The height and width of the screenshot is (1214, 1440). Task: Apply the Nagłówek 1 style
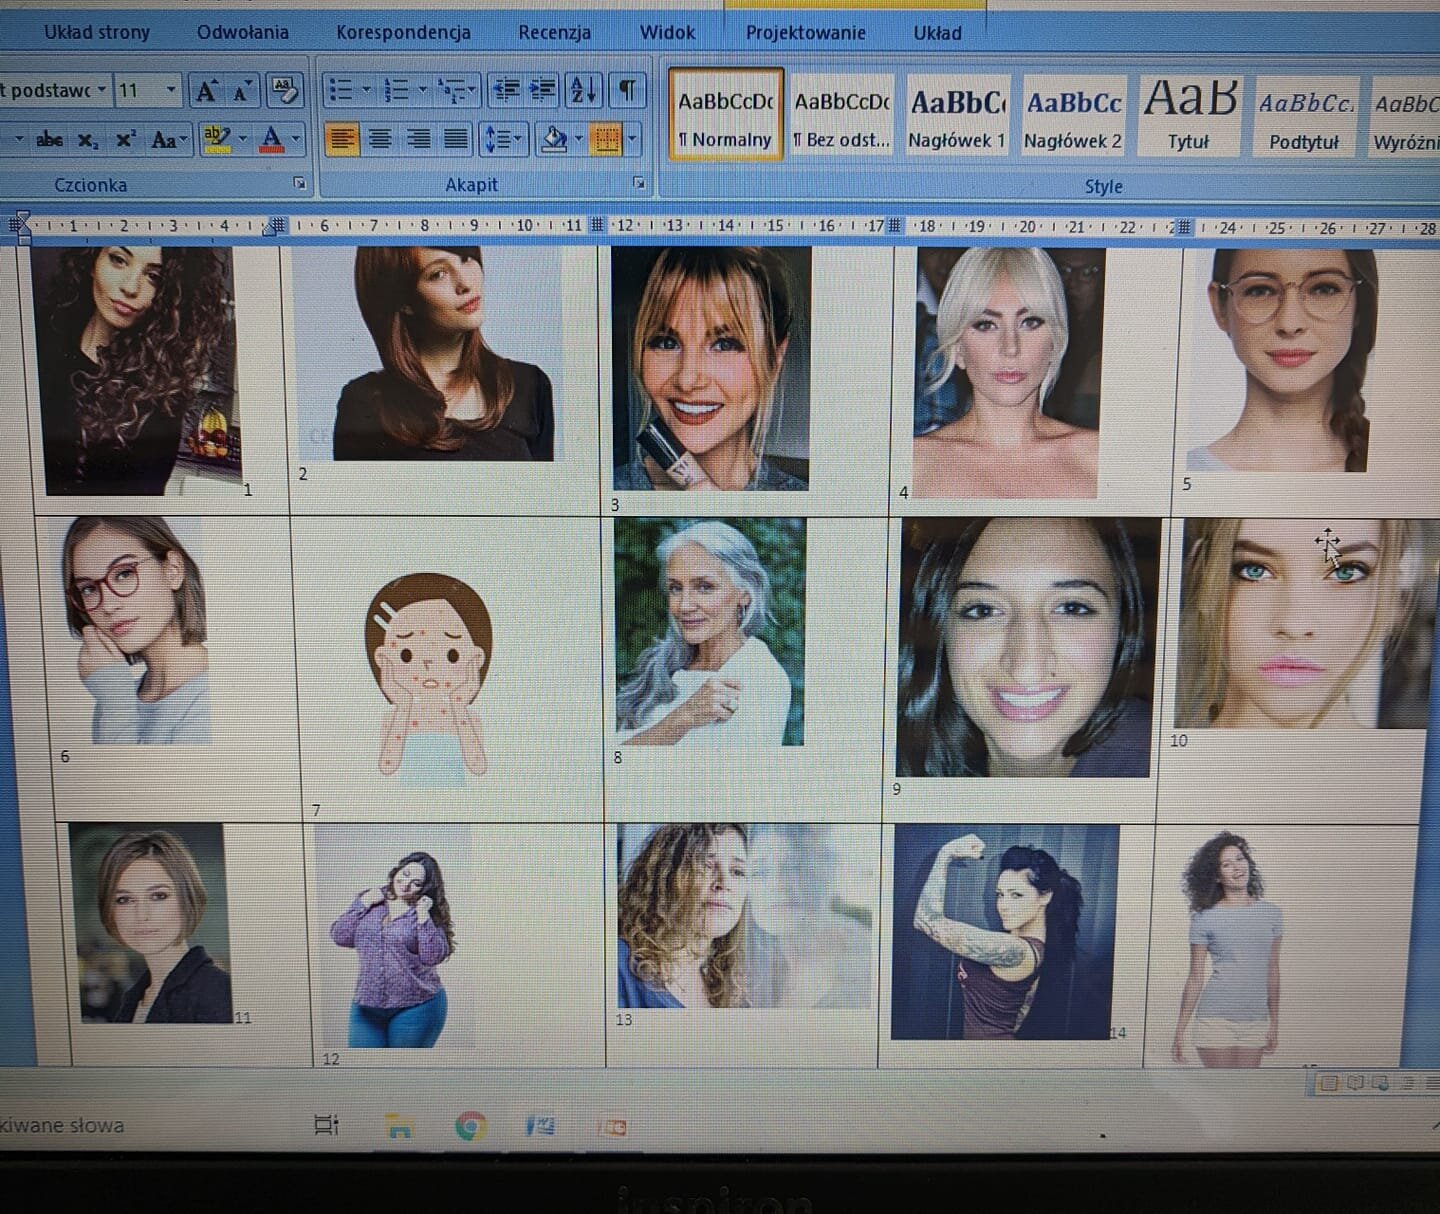957,115
